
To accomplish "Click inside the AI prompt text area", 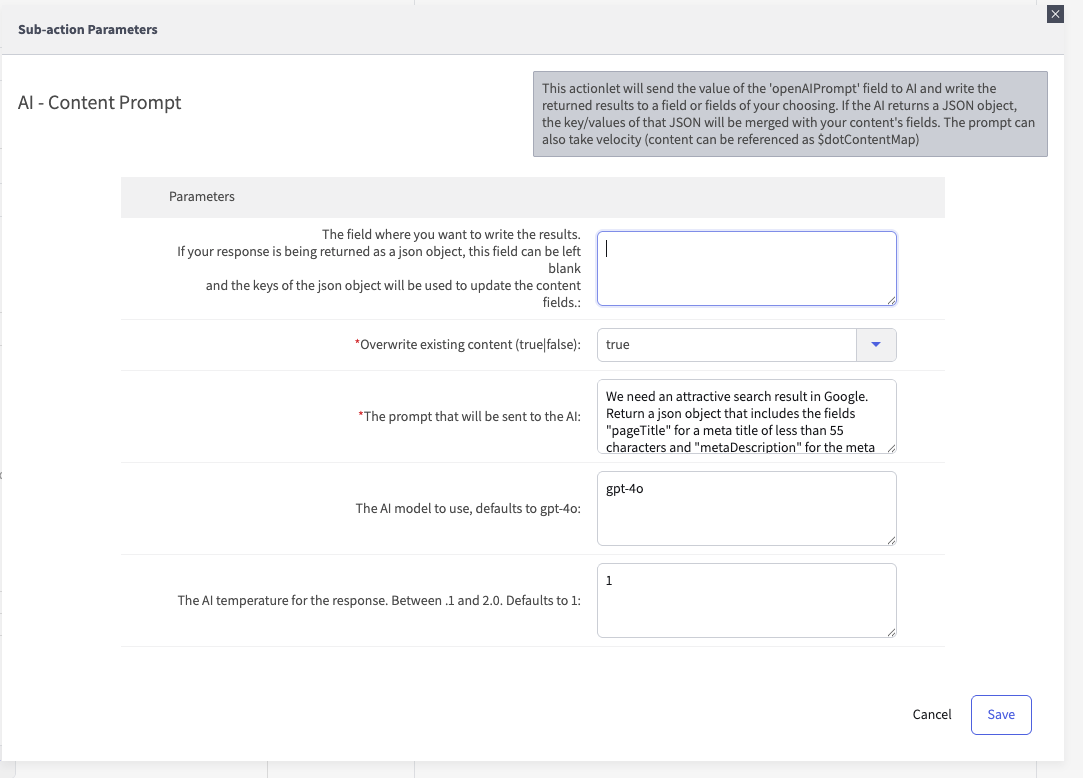I will [x=745, y=416].
